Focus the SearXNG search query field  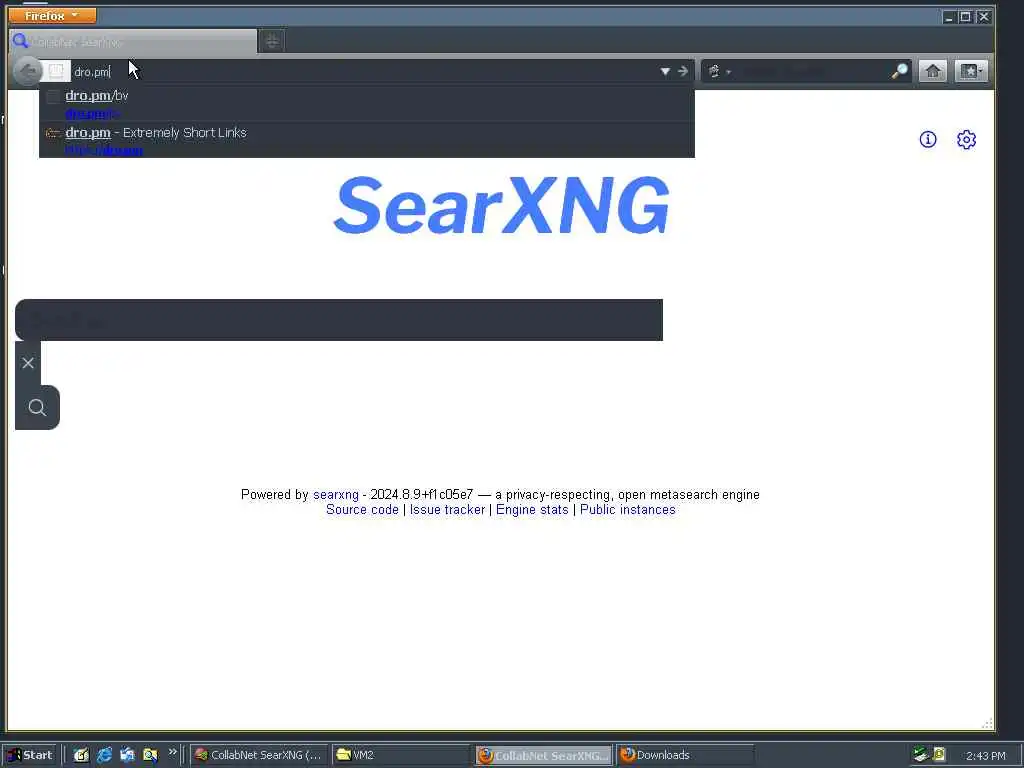[x=339, y=320]
